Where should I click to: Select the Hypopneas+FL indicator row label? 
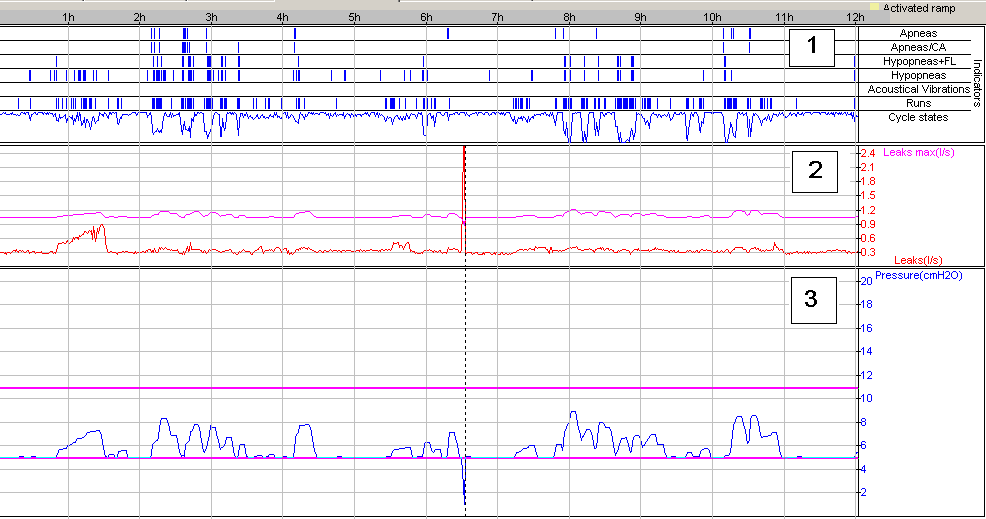917,61
